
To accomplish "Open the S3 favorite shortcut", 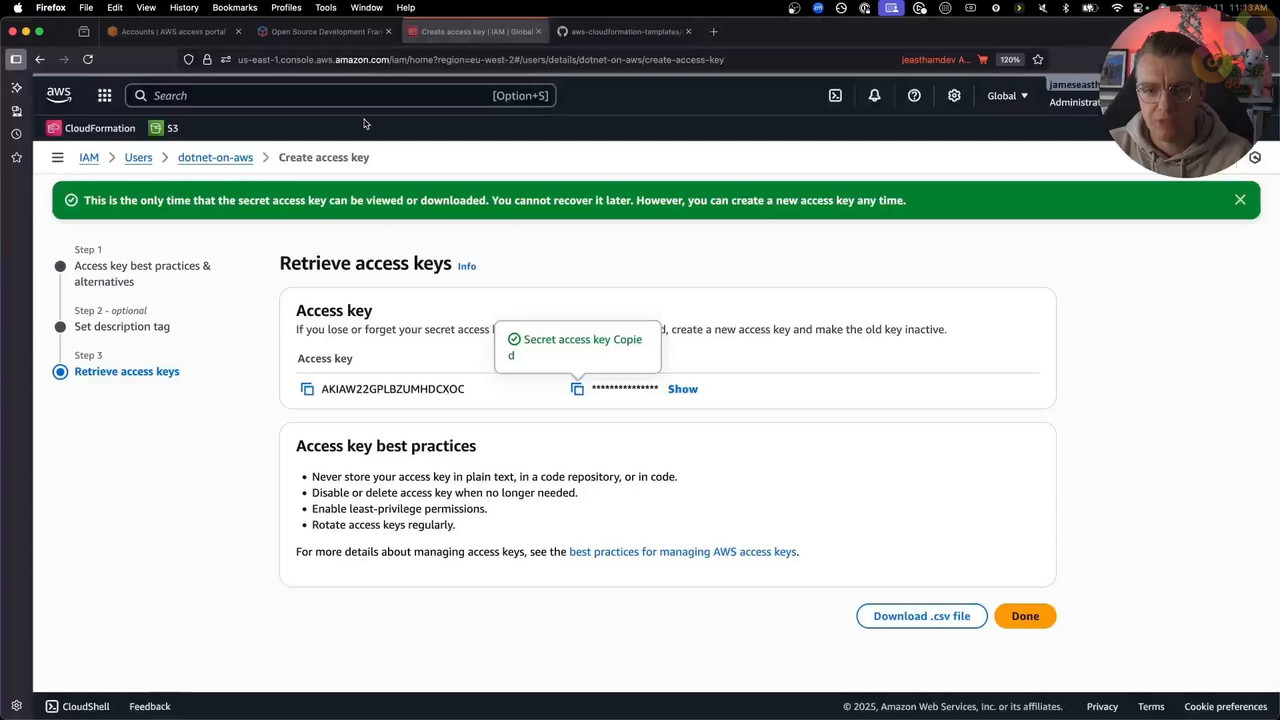I will click(x=163, y=128).
